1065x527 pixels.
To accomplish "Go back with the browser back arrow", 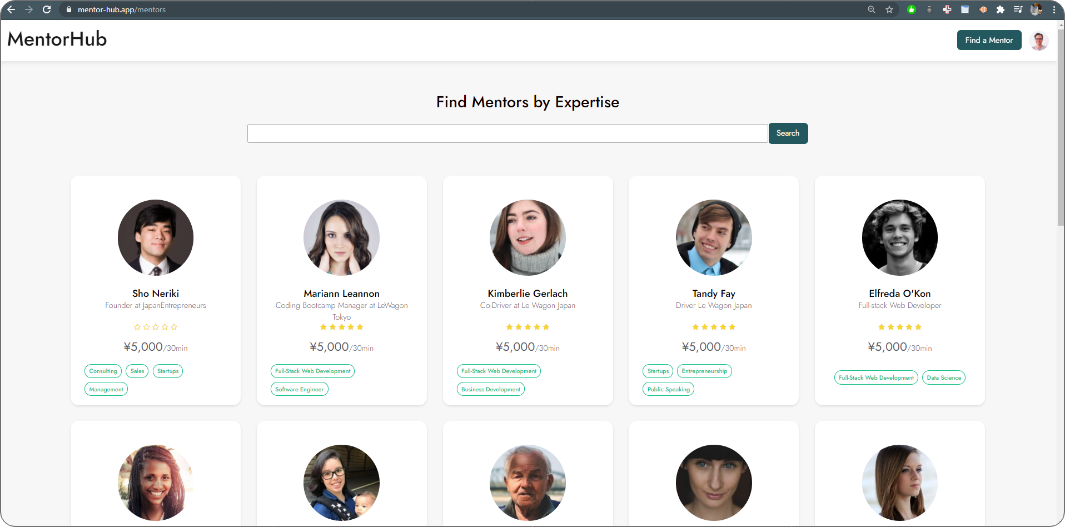I will (x=11, y=10).
